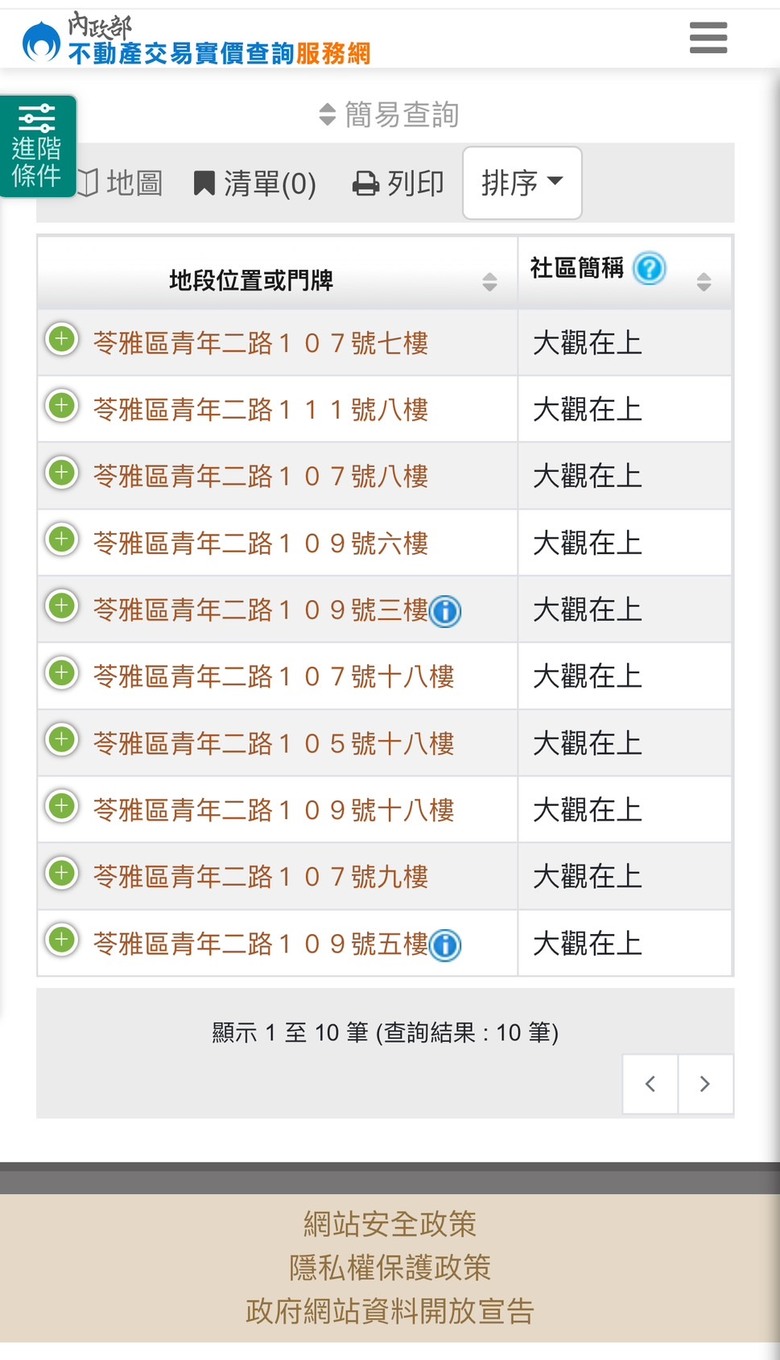The width and height of the screenshot is (780, 1360).
Task: Click info icon beside １０９號三樓 address
Action: [x=444, y=610]
